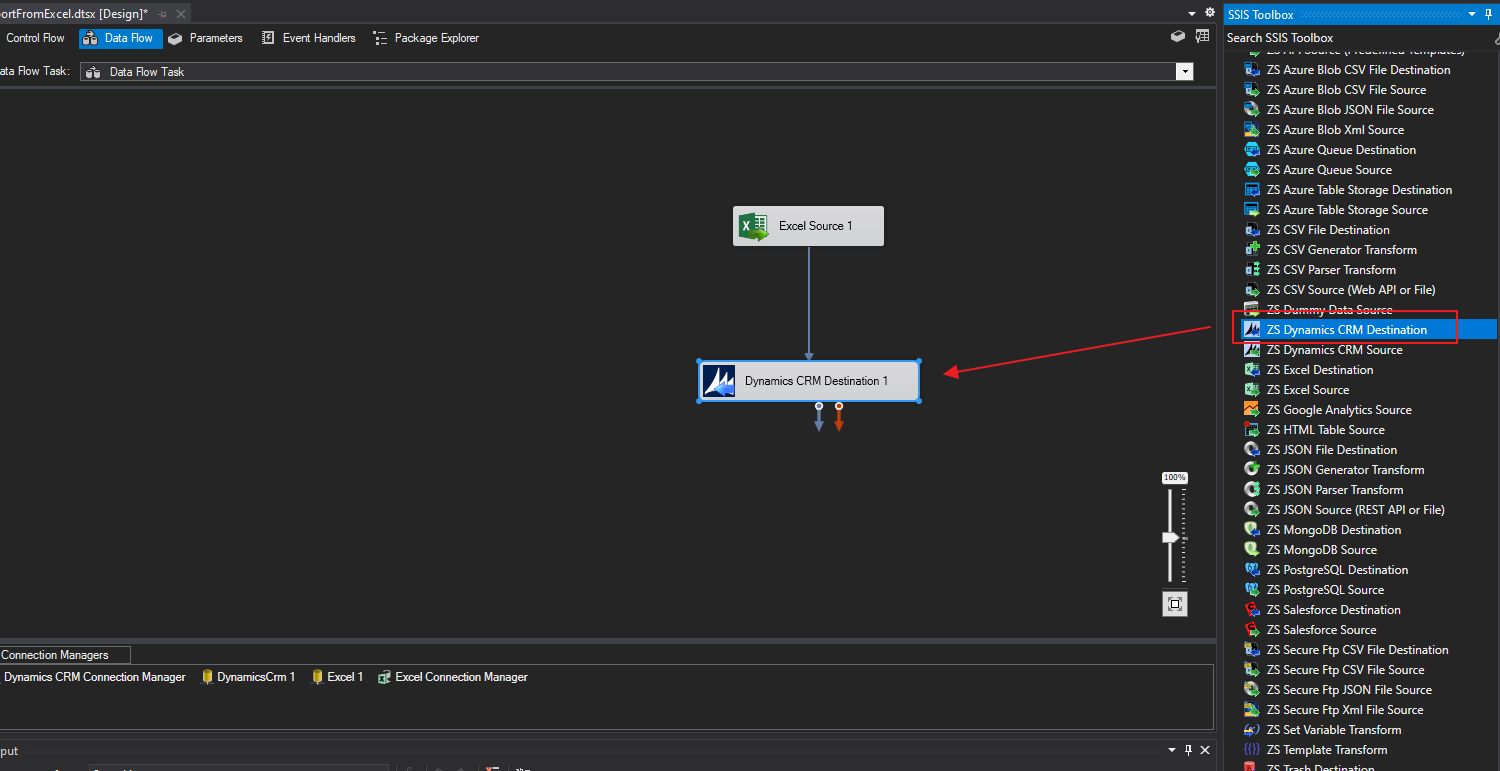Open the Event Handlers tab
Viewport: 1500px width, 771px height.
coord(317,37)
